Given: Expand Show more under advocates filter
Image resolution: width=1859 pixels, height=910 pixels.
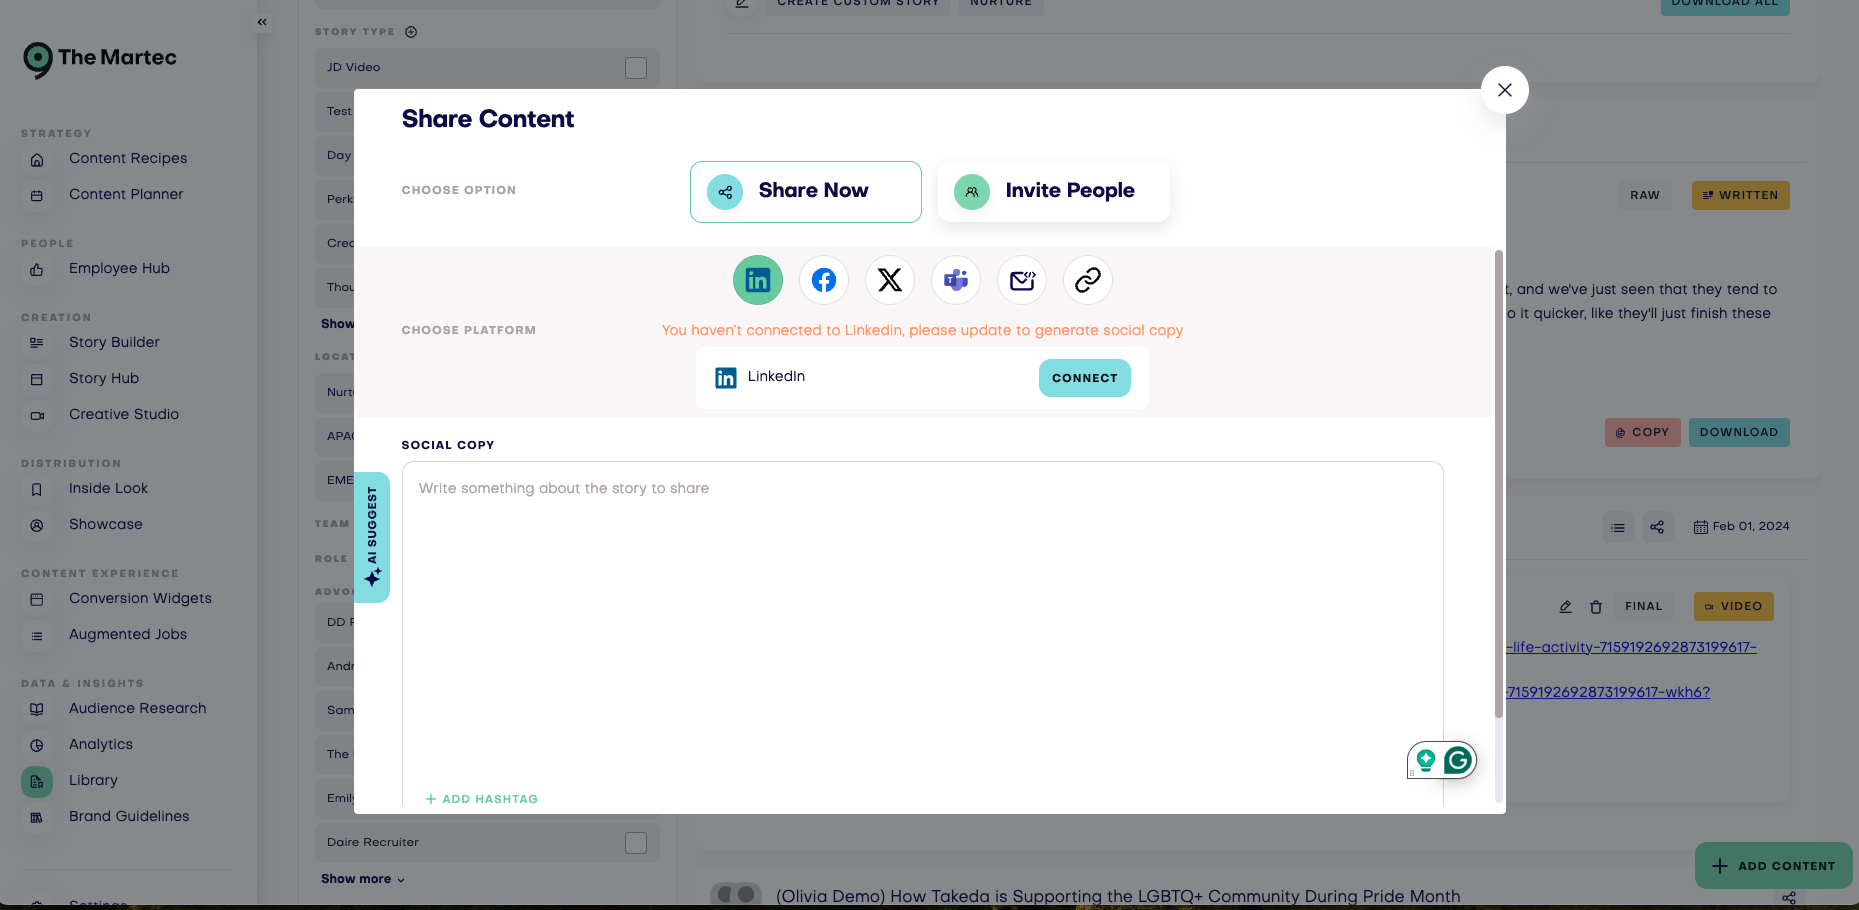Looking at the screenshot, I should point(363,879).
